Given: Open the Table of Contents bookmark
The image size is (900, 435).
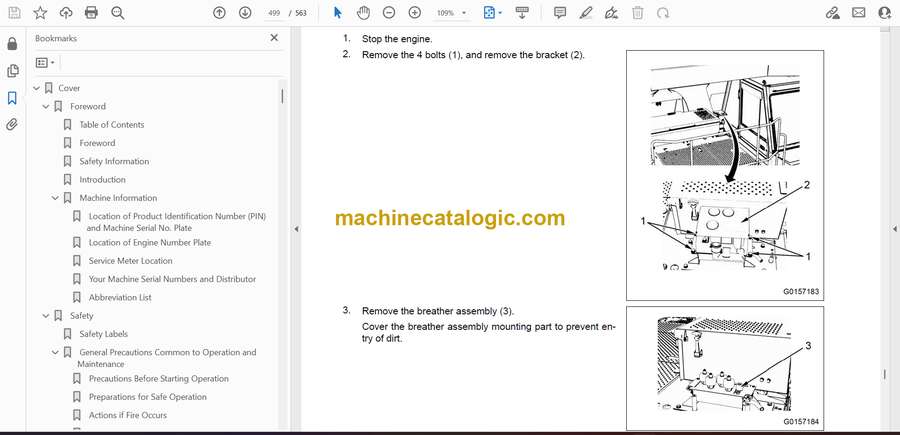Looking at the screenshot, I should 111,125.
